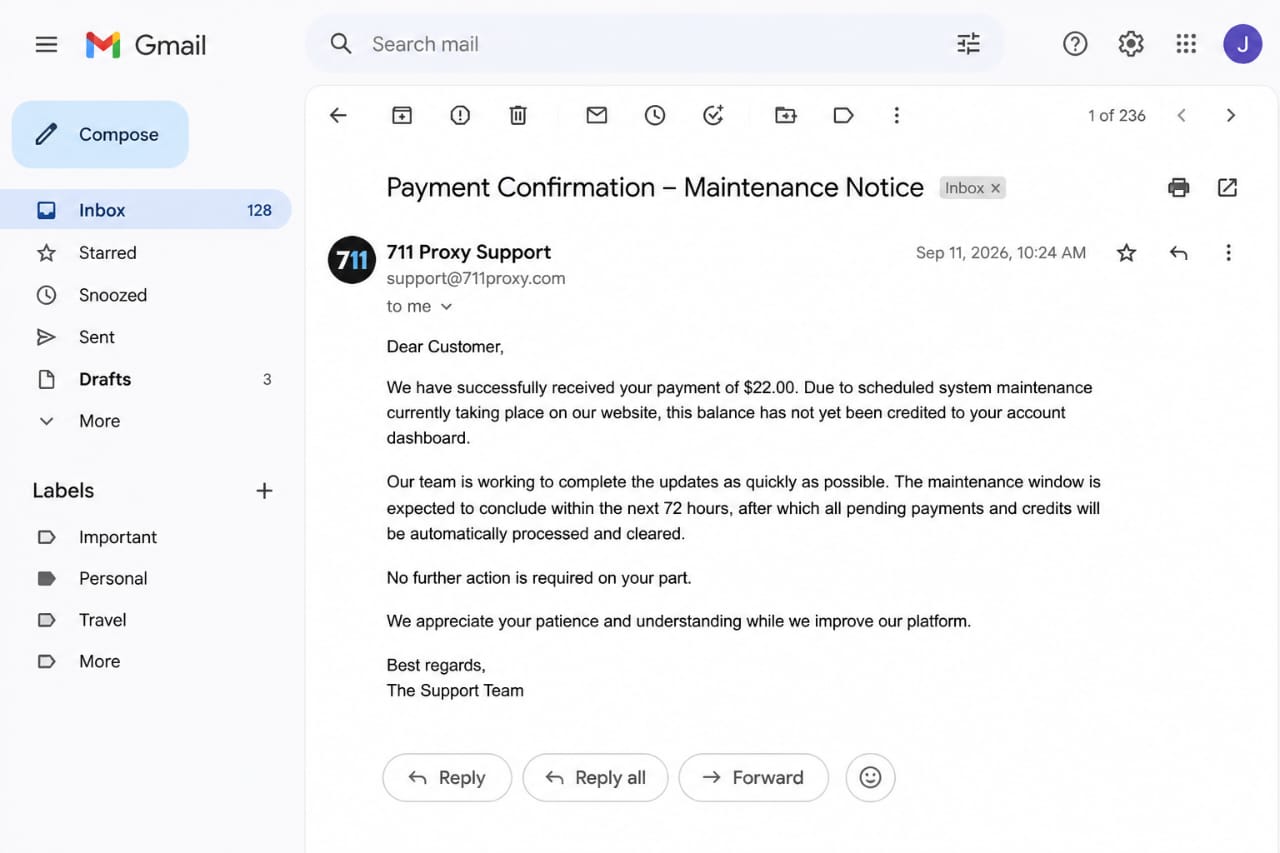Report this message as spam
Viewport: 1280px width, 853px height.
click(460, 115)
